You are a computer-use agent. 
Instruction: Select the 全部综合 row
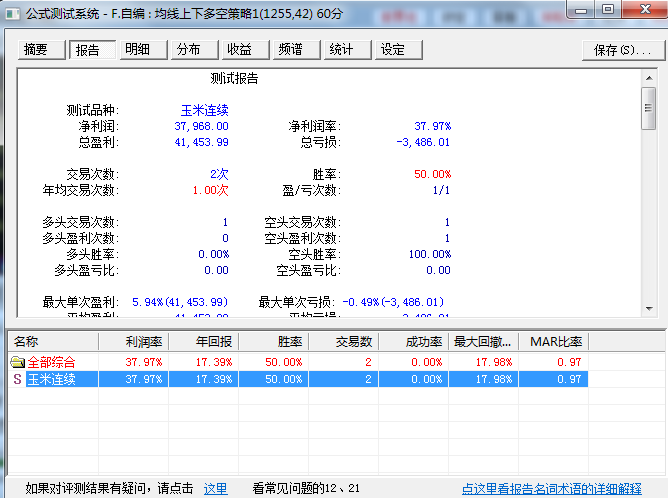point(50,362)
